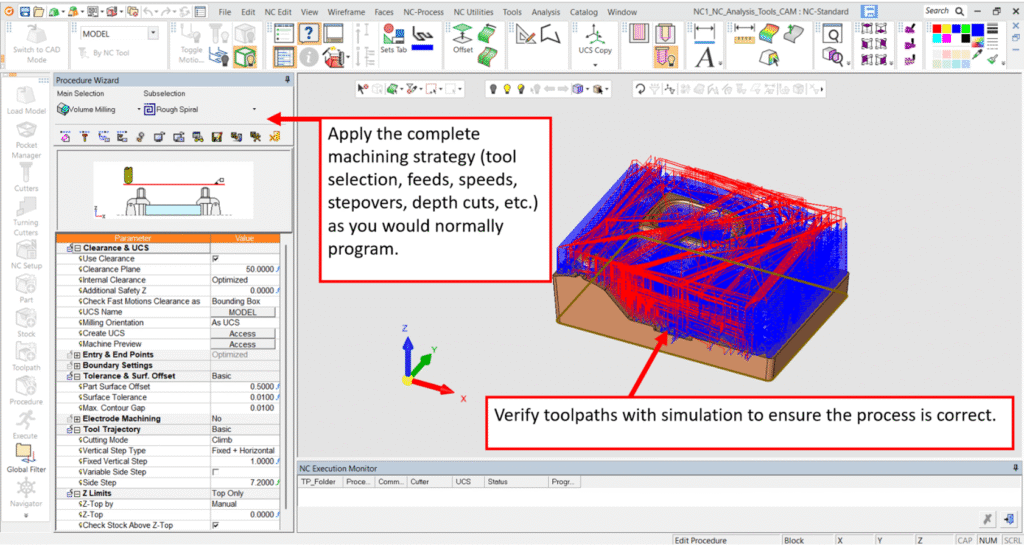Screen dimensions: 1024x545
Task: Select the red color swatch
Action: point(938,29)
